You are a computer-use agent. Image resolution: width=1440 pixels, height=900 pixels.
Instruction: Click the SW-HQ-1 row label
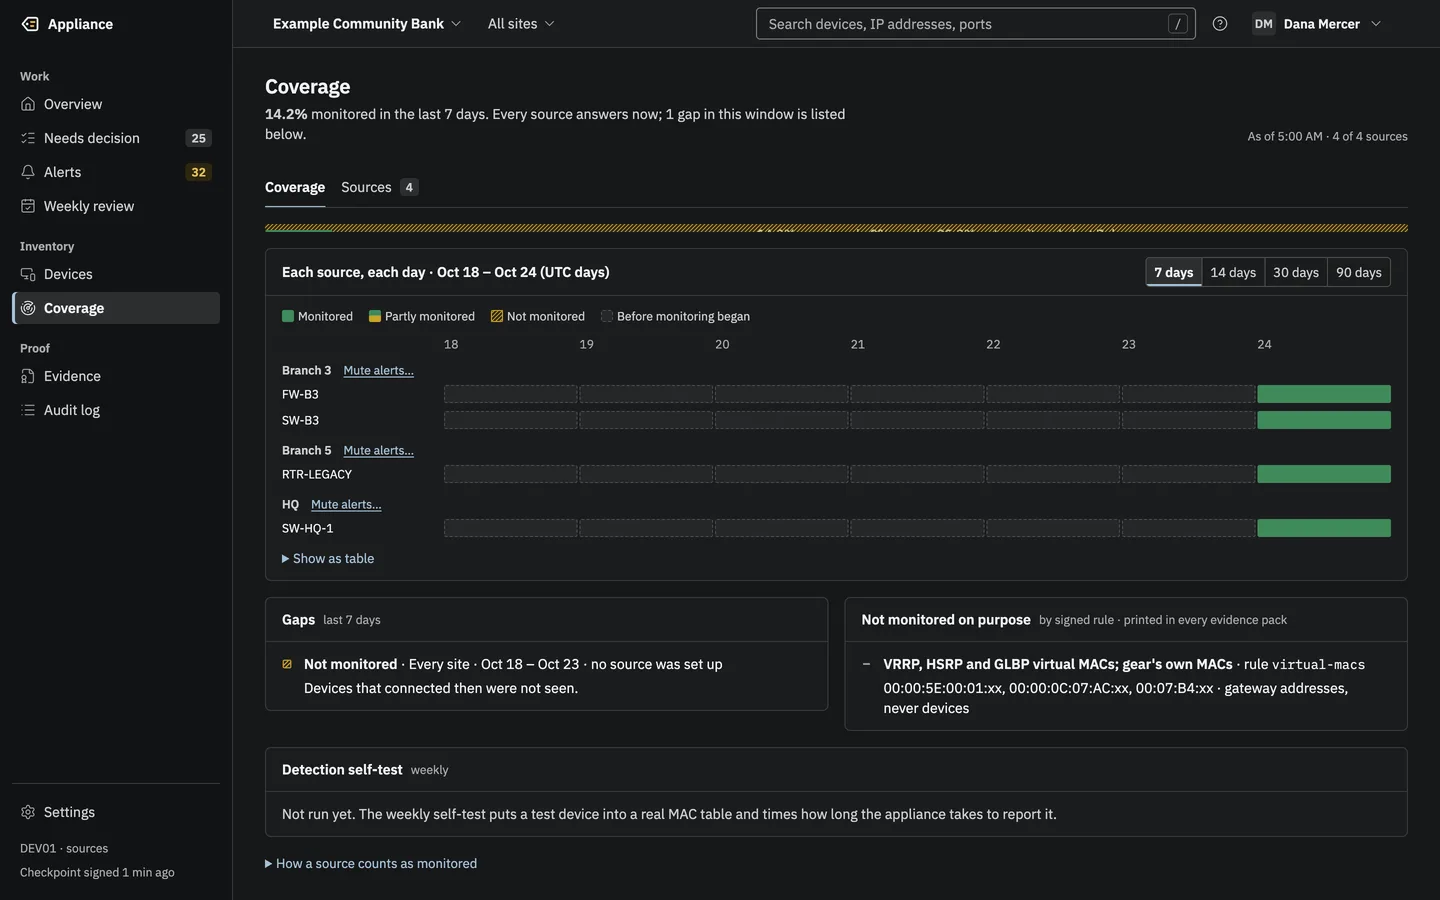coord(308,528)
